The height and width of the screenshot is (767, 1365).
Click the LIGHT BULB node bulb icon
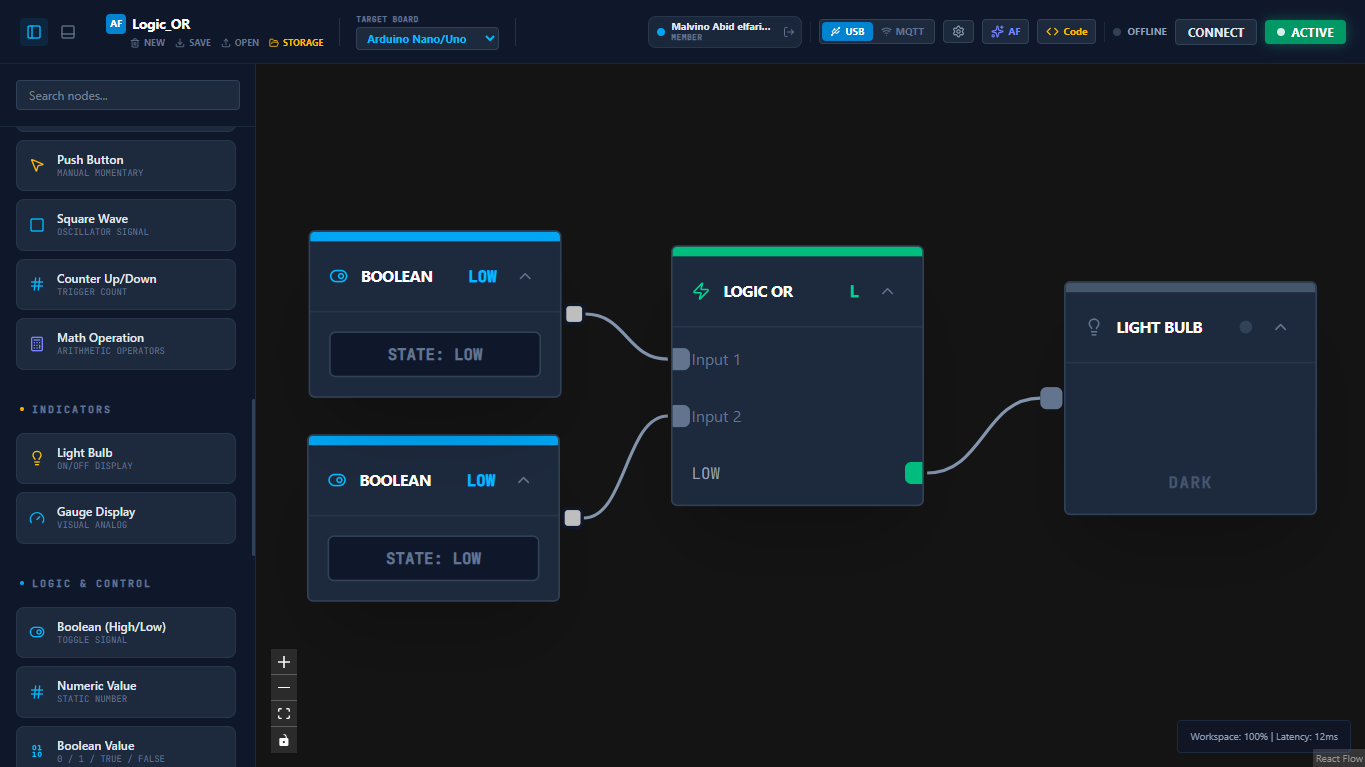click(1094, 327)
